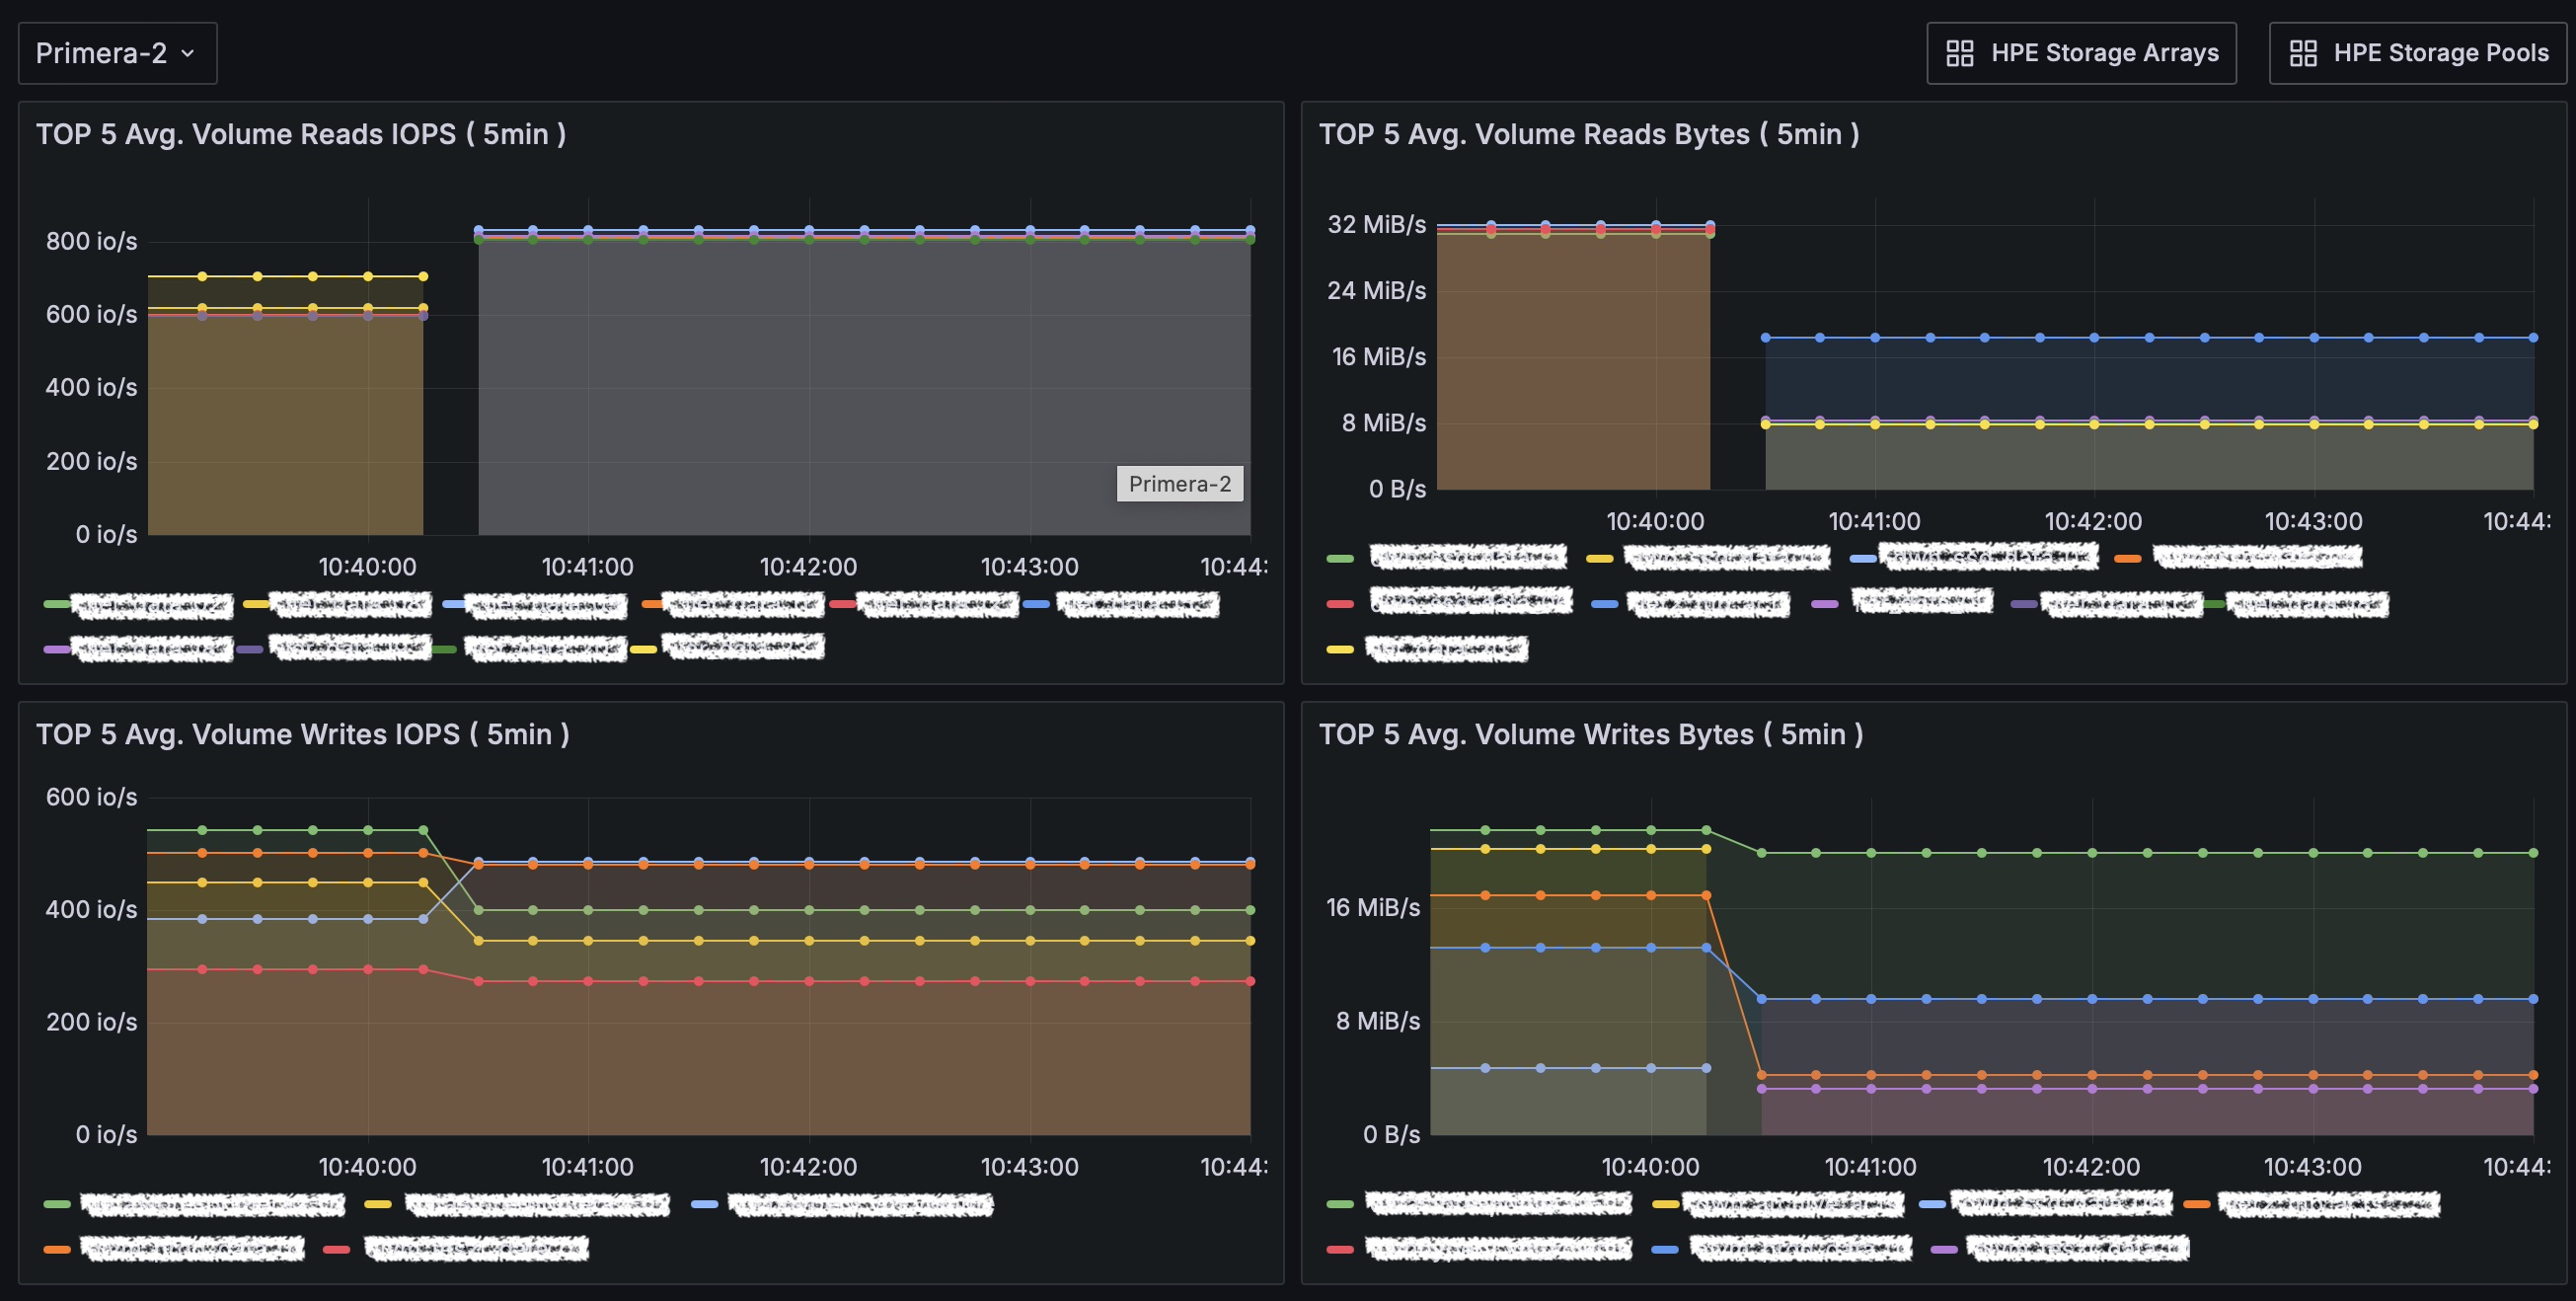Click the 32 MiB/s axis label in Reads Bytes
Screen dimensions: 2576x1301
tap(1376, 224)
